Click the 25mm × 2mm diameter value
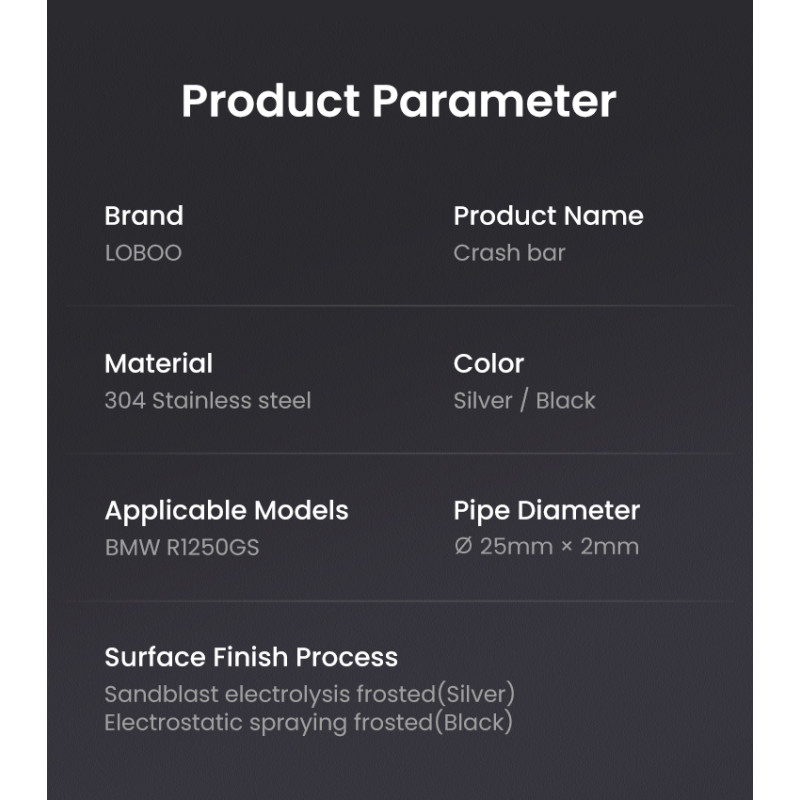800x800 pixels. (x=559, y=547)
